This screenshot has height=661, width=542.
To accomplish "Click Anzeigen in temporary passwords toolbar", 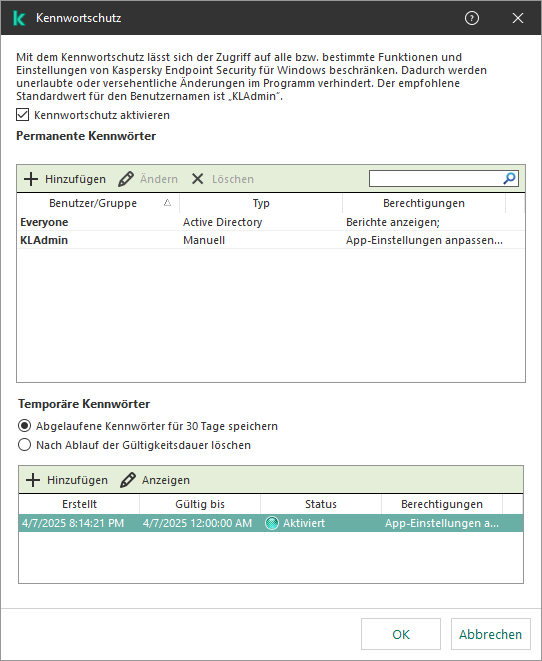I will click(x=155, y=480).
